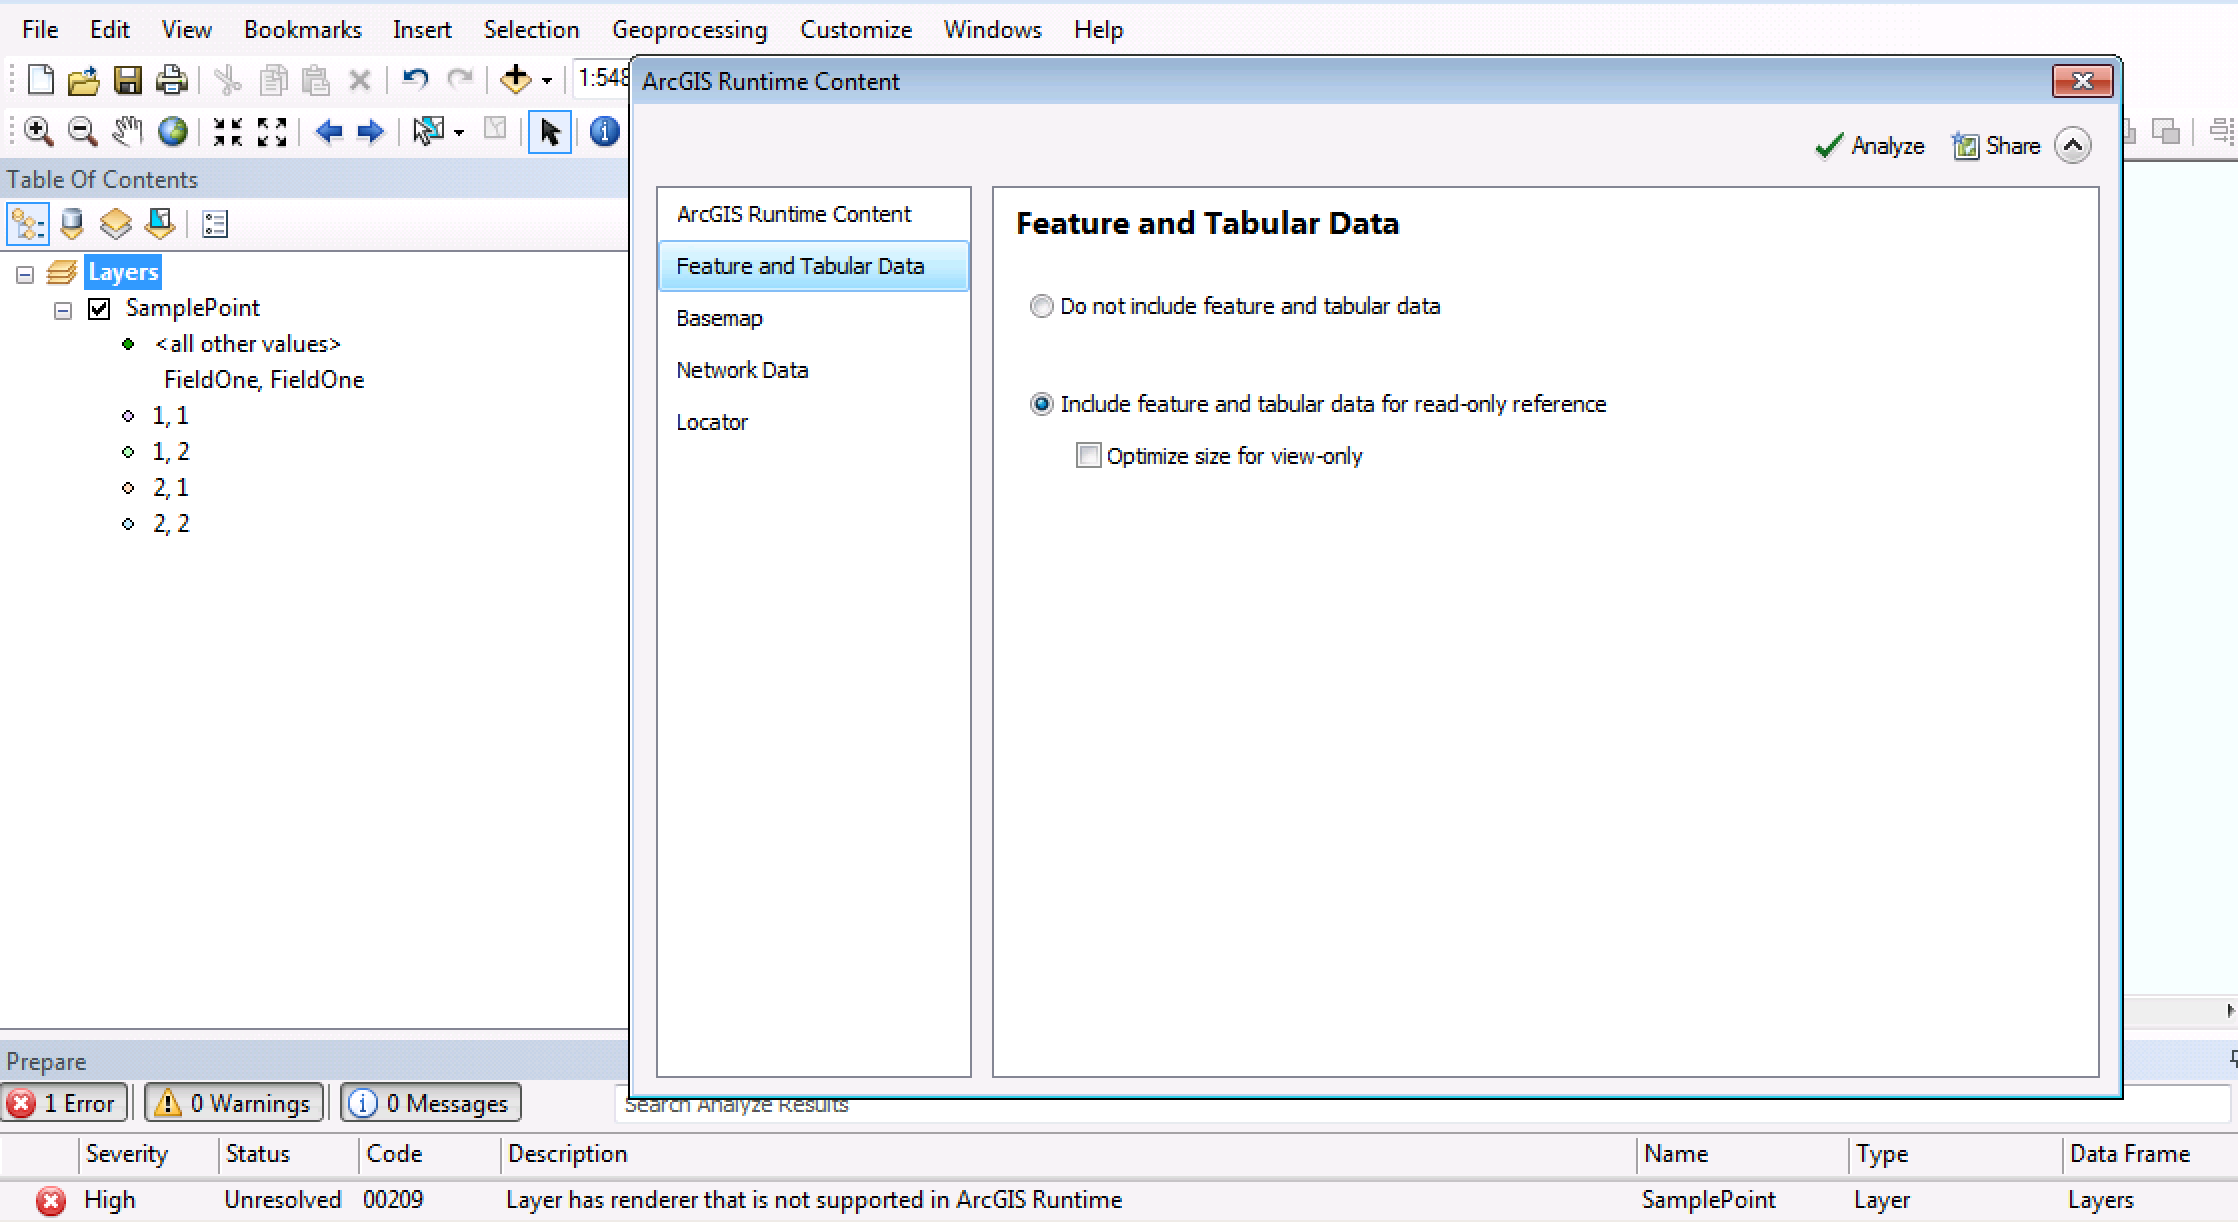Open the View menu

[x=186, y=30]
